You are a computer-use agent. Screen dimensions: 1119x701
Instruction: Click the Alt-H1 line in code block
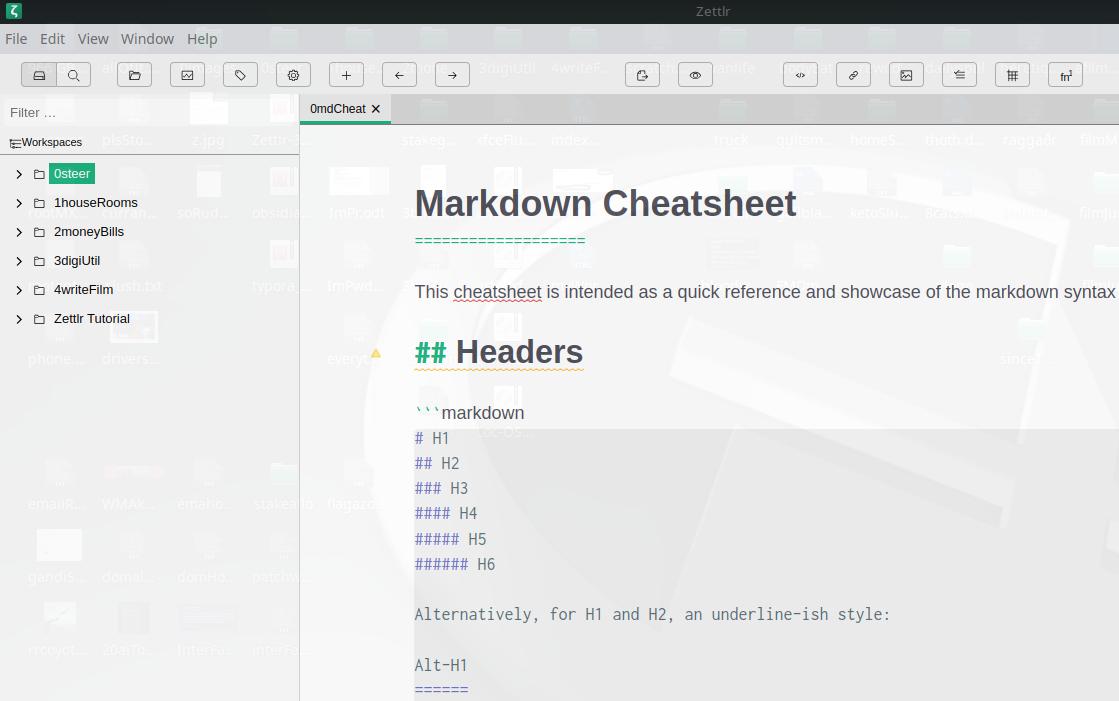click(x=441, y=665)
